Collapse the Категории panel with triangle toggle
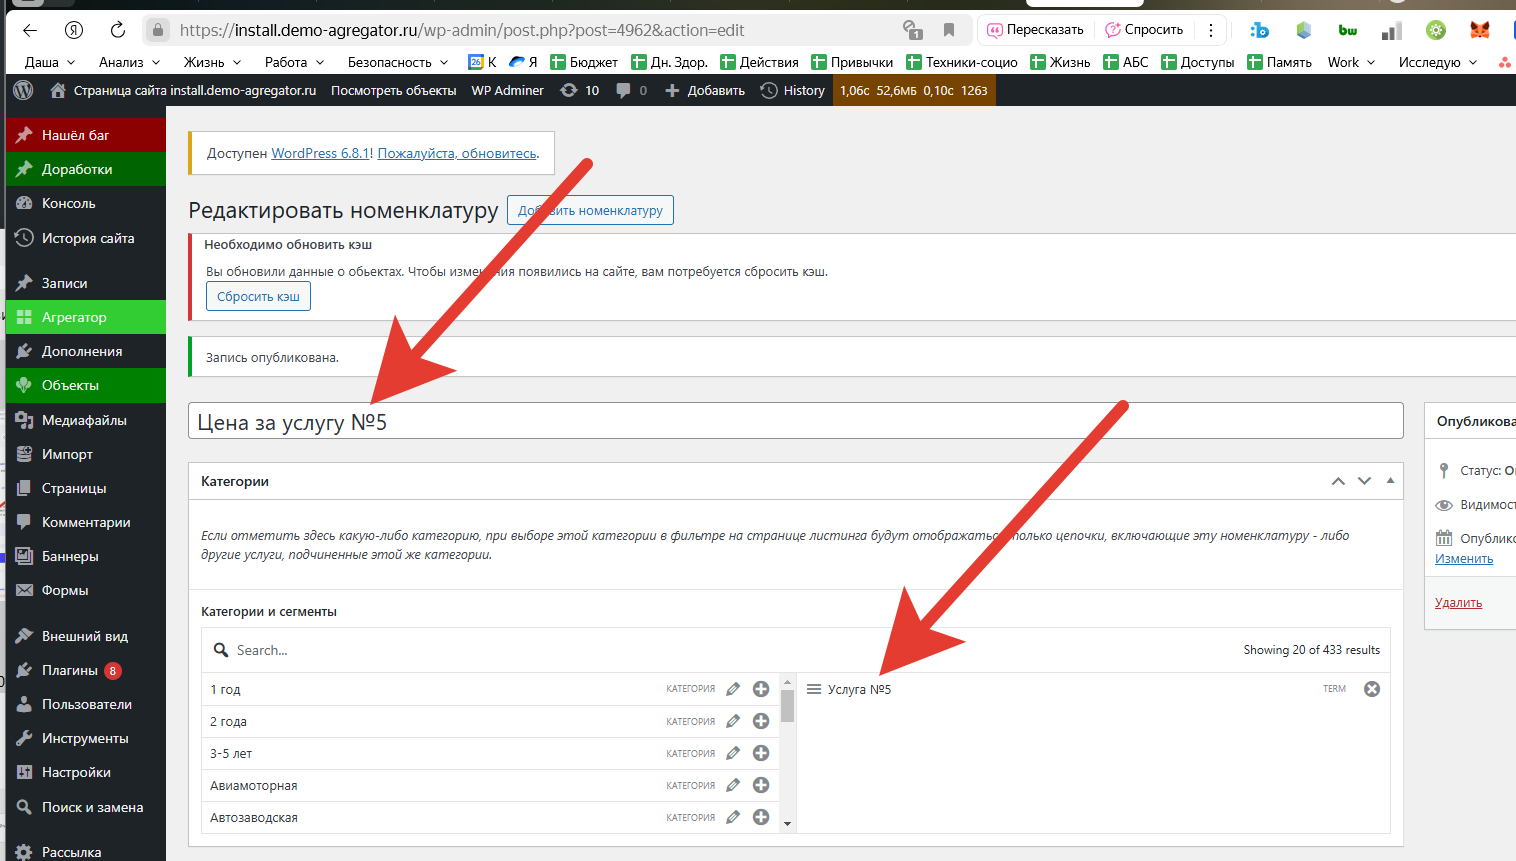The height and width of the screenshot is (861, 1516). click(x=1390, y=481)
